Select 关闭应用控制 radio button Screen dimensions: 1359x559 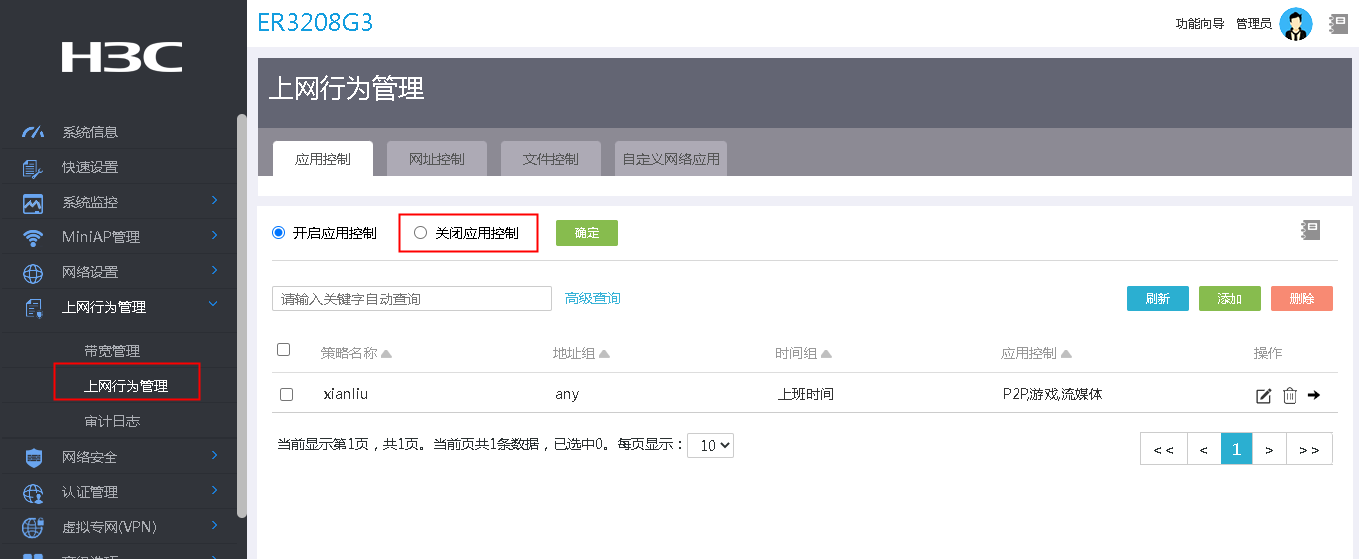pos(420,233)
